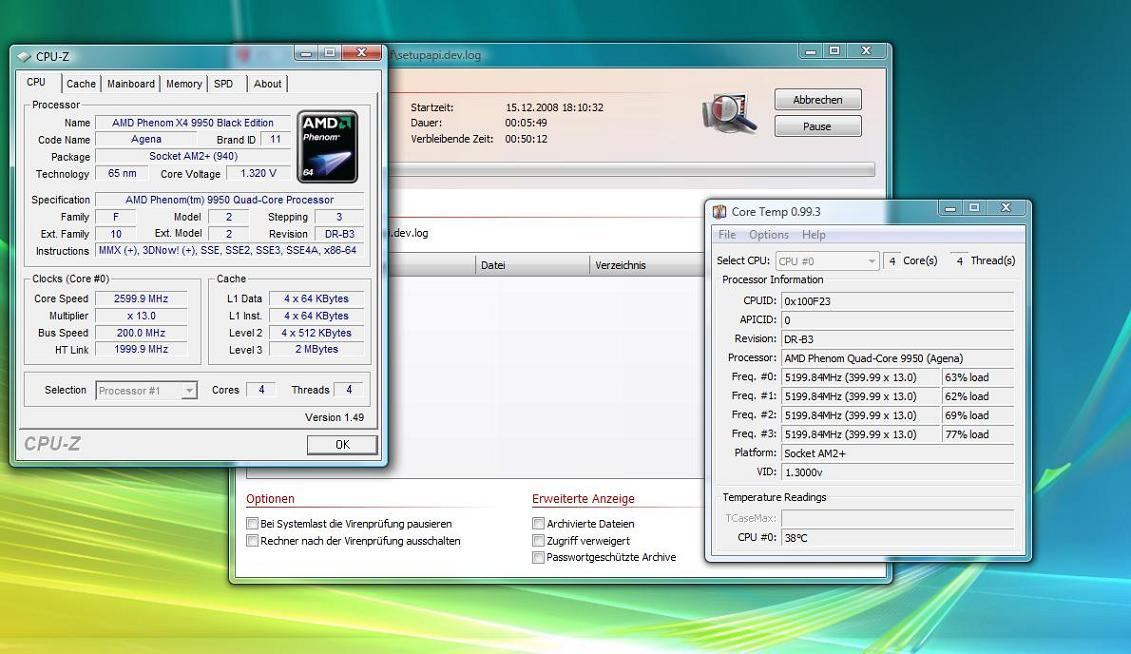Click the Core Speed value 2599.9 MHz
Screen dimensions: 1131x654
(141, 299)
